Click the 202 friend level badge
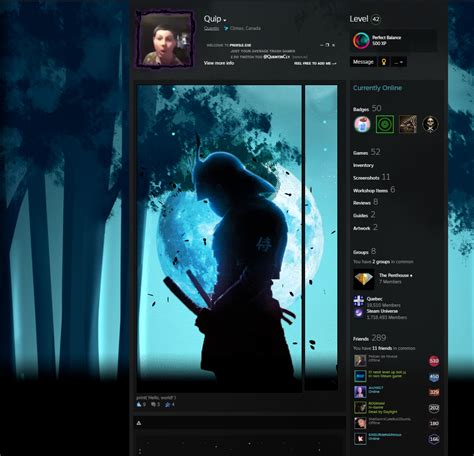This screenshot has height=456, width=474. (x=434, y=408)
